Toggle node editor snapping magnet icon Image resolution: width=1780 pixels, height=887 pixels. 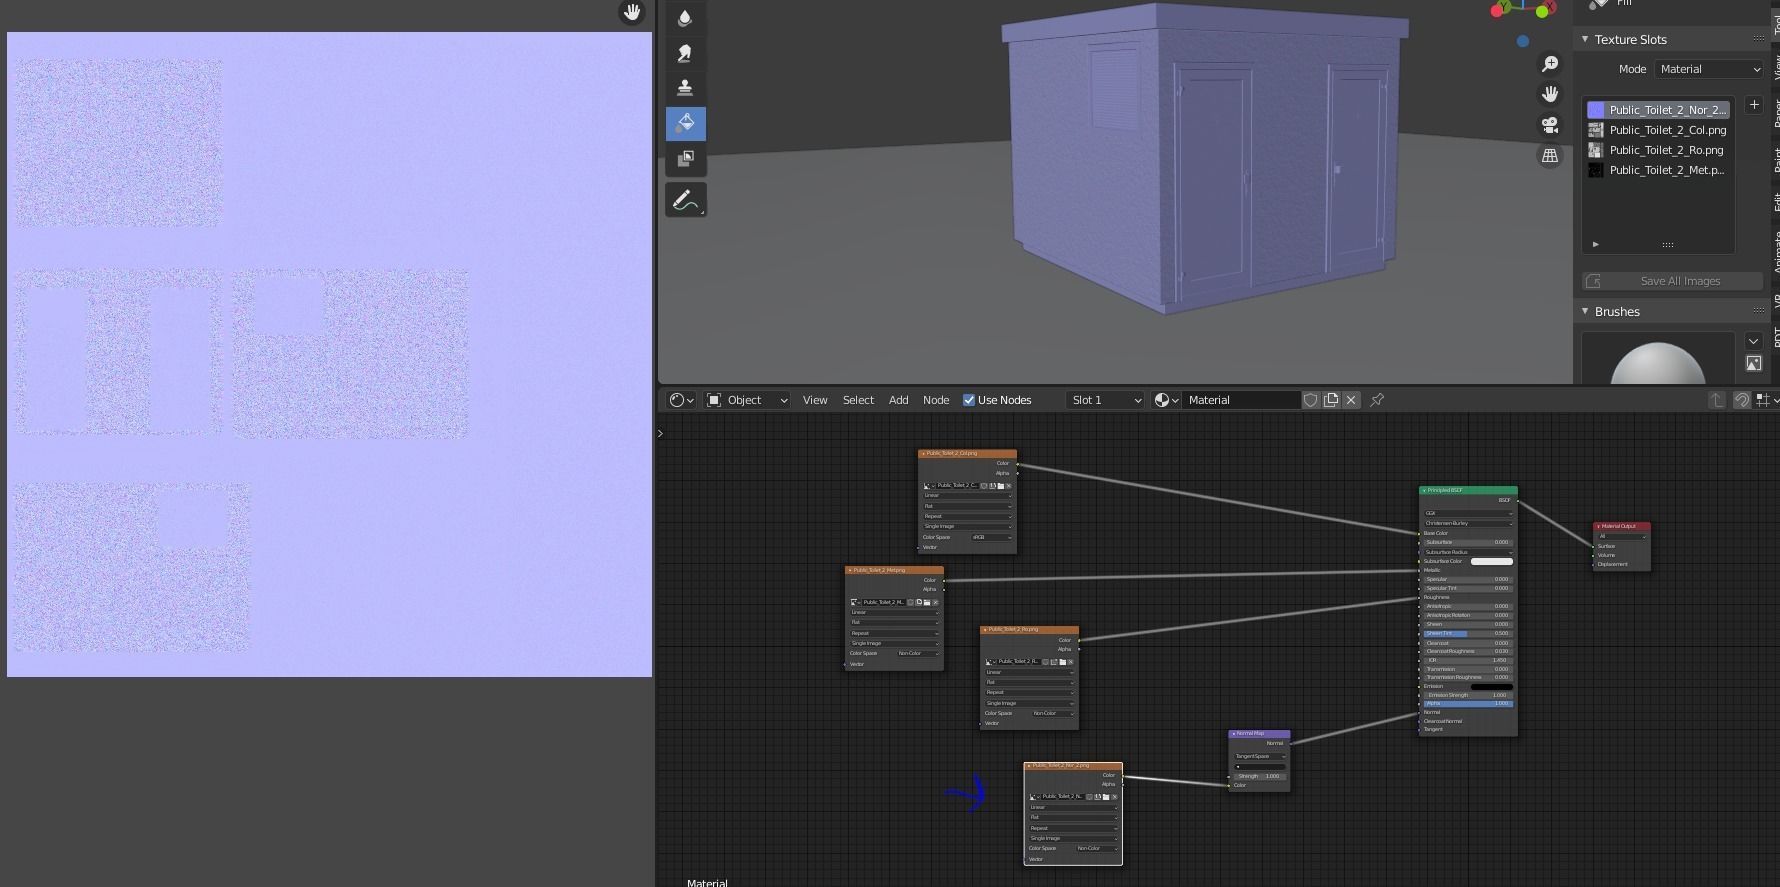click(1741, 400)
